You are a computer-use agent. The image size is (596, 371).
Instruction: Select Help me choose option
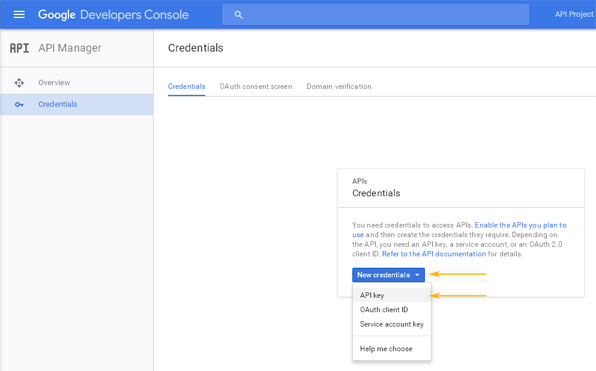(x=392, y=349)
